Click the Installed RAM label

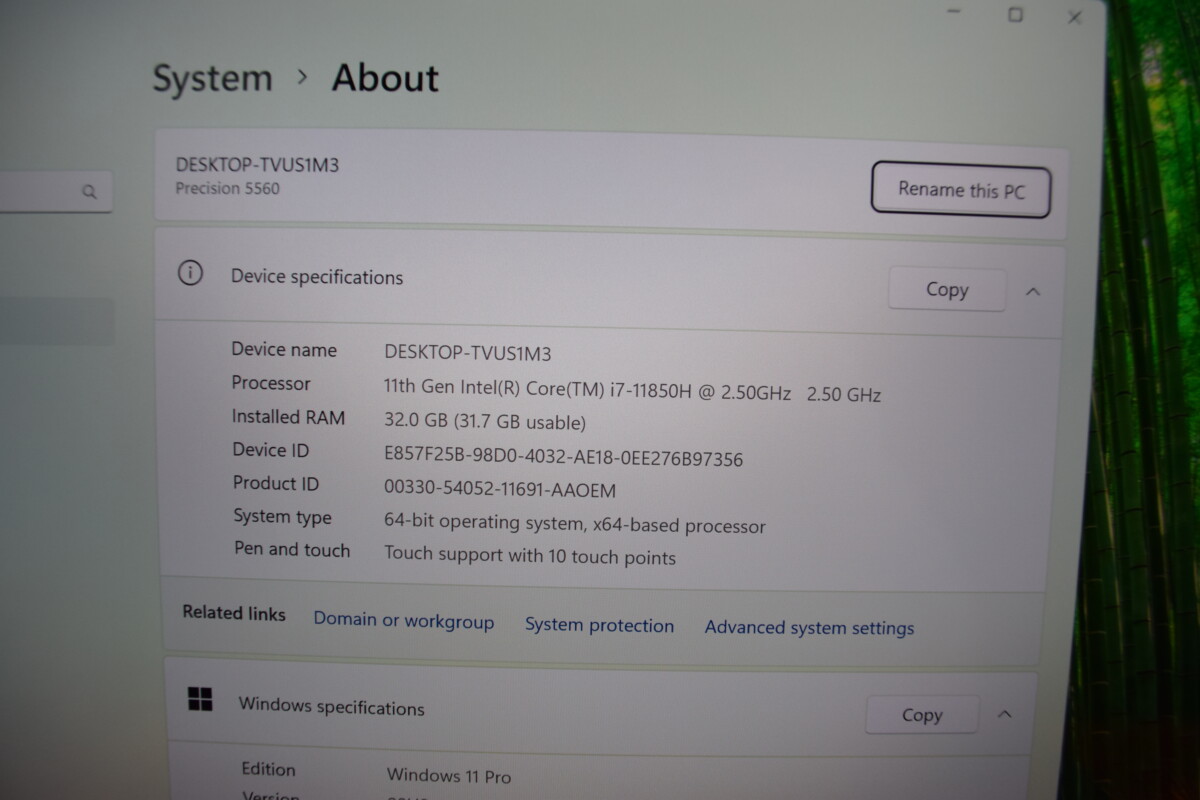pyautogui.click(x=288, y=417)
